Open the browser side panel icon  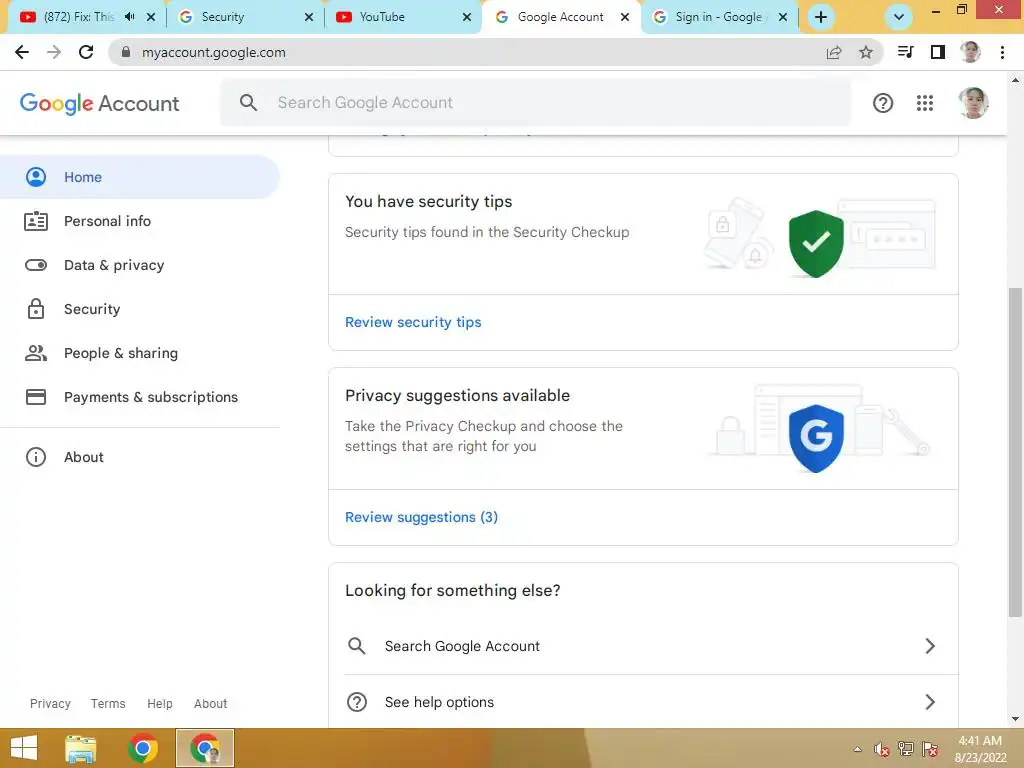coord(938,52)
